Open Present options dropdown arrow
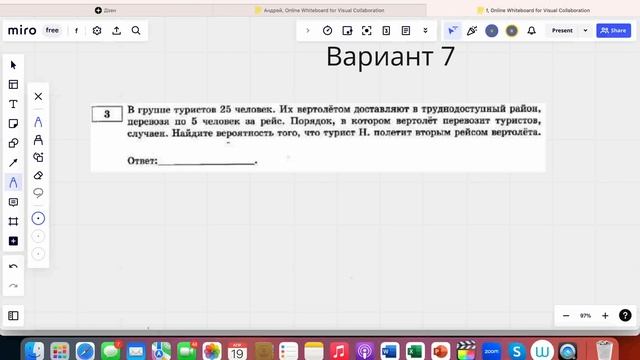Viewport: 640px width, 360px height. click(586, 31)
